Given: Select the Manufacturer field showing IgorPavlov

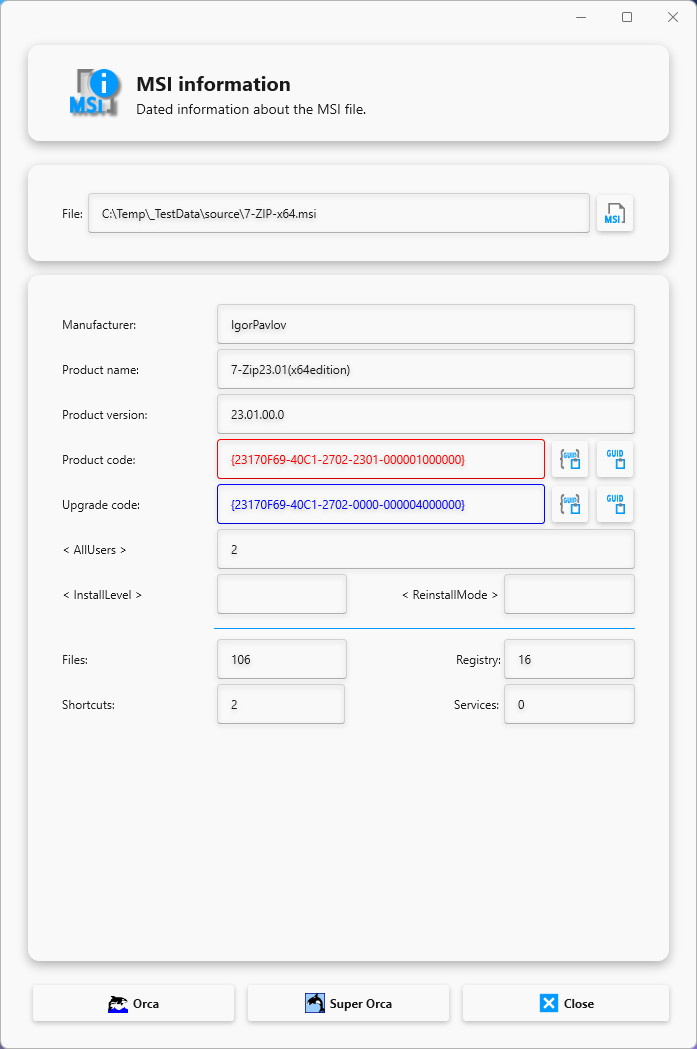Looking at the screenshot, I should [425, 324].
